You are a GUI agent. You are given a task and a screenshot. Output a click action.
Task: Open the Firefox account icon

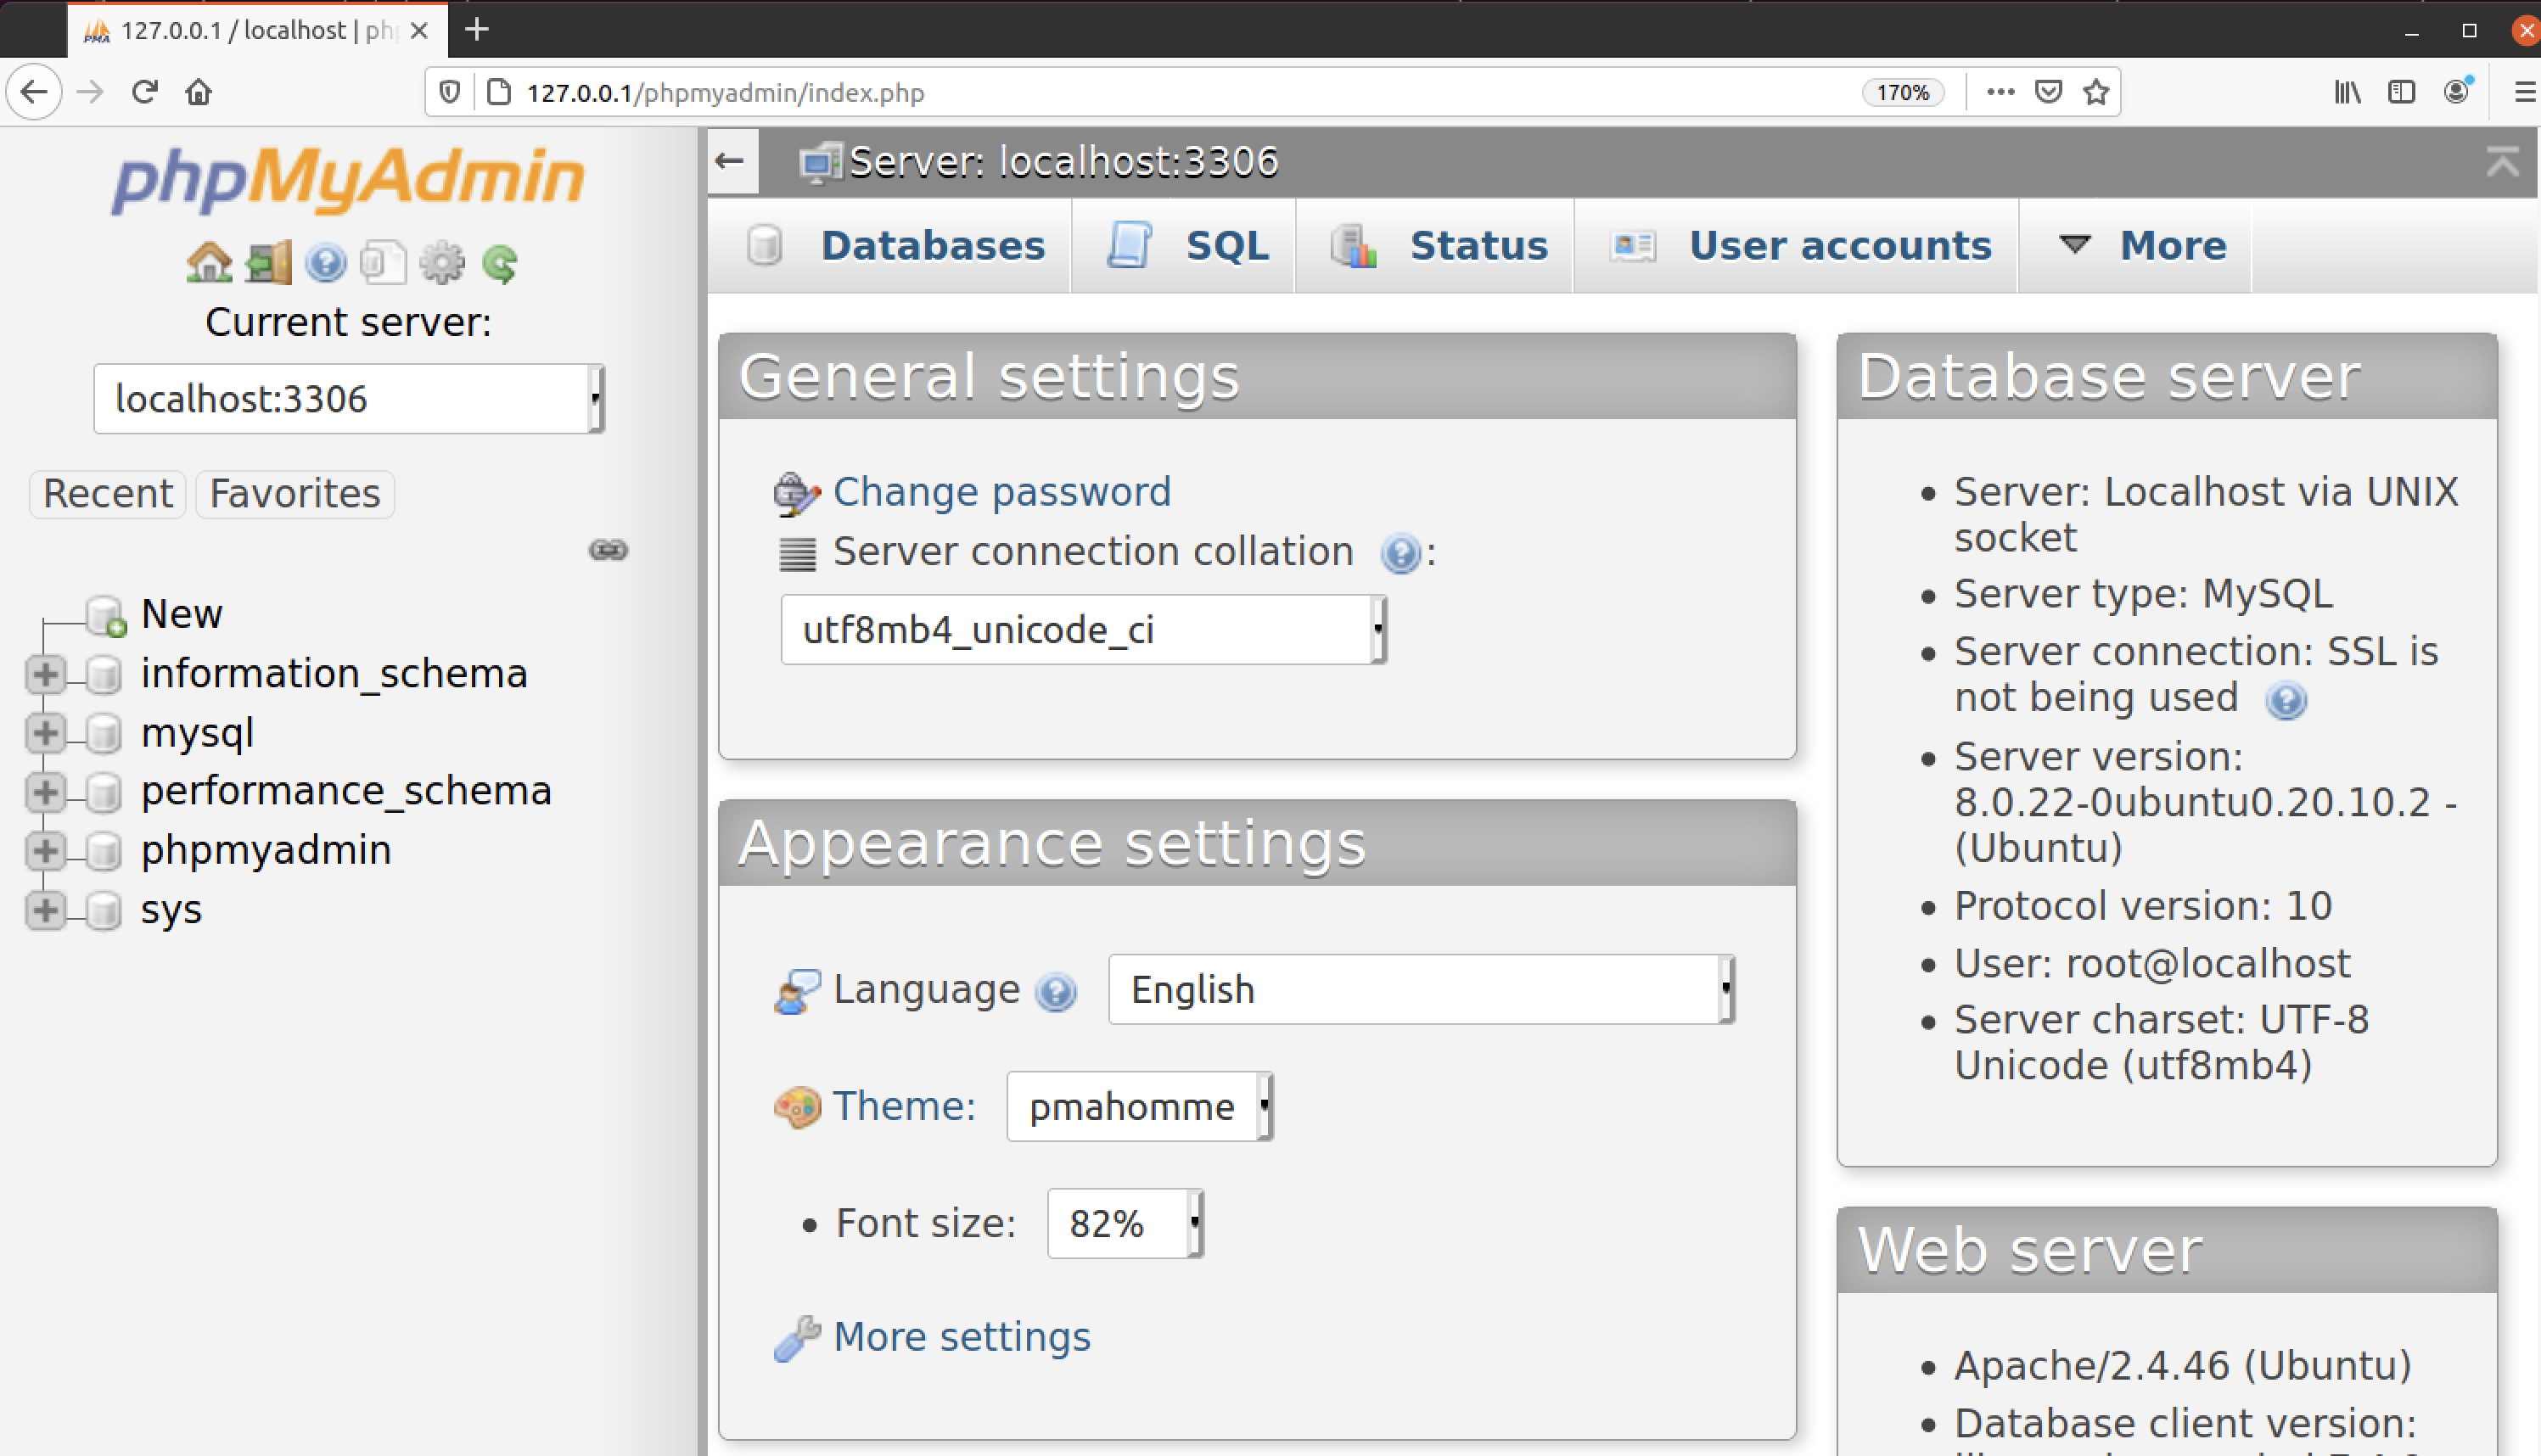click(2456, 92)
